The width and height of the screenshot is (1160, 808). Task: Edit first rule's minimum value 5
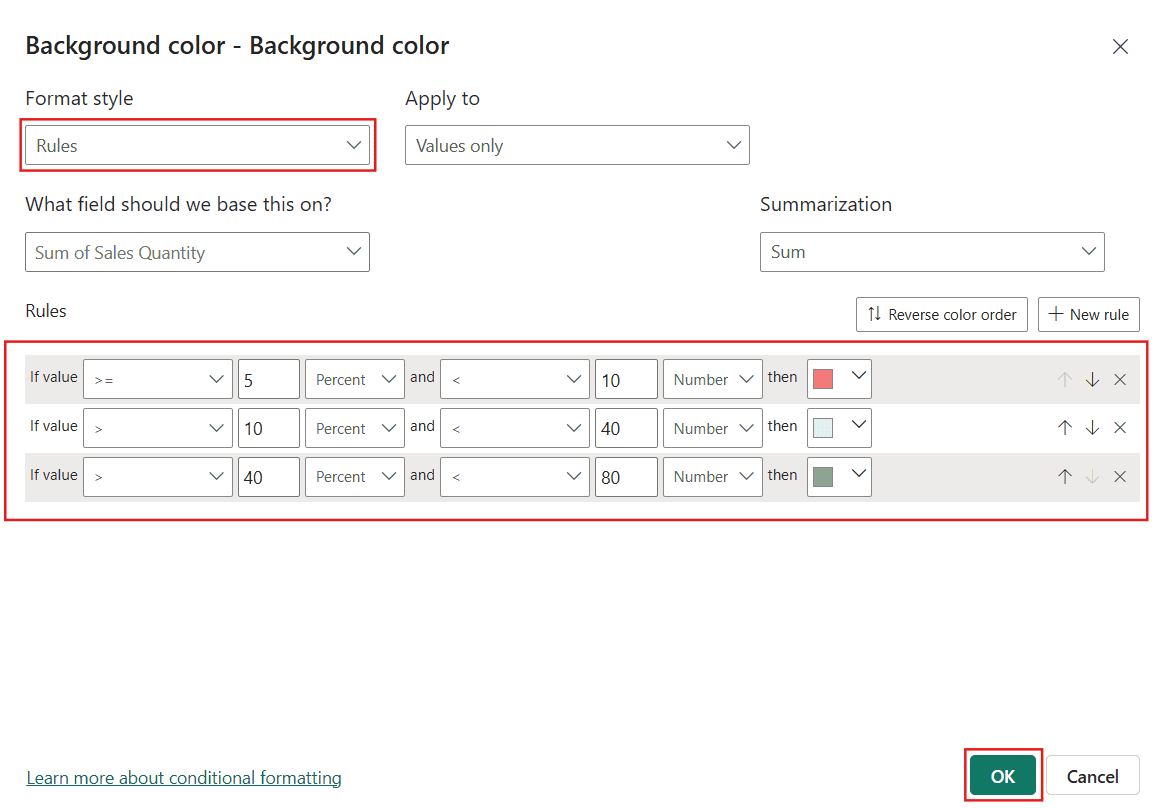(269, 379)
